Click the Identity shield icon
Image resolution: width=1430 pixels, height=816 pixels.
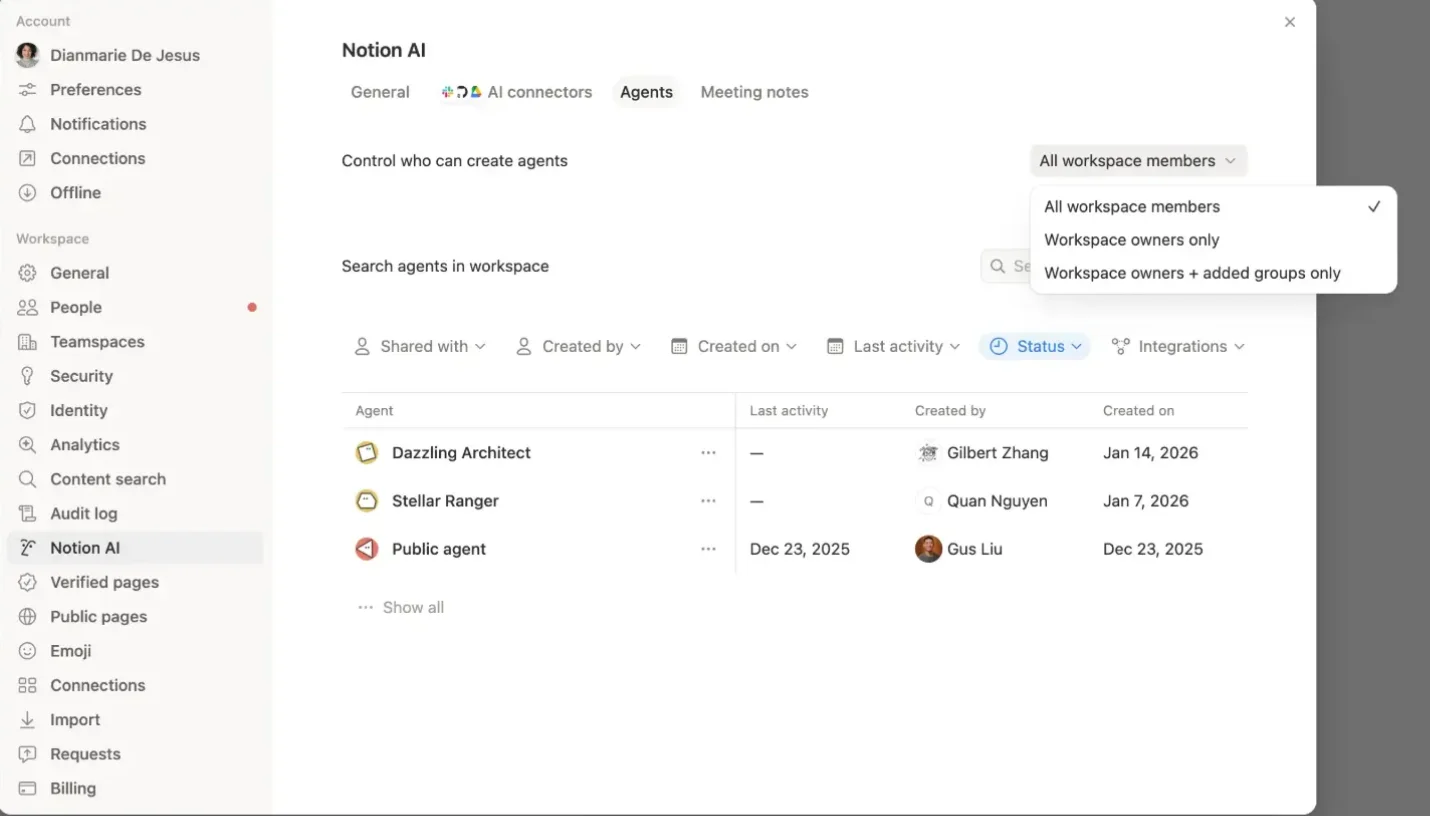click(x=28, y=410)
